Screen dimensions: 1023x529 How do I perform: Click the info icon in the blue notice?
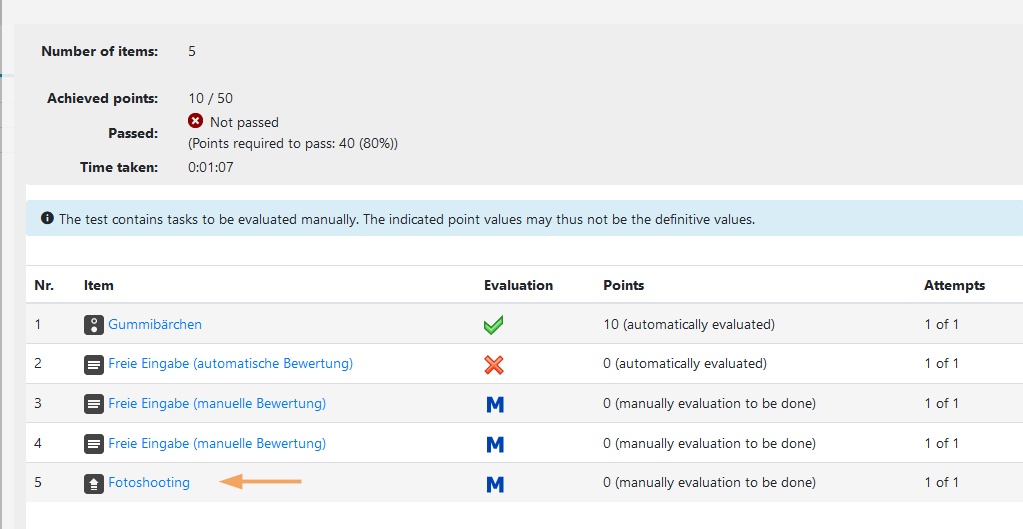pyautogui.click(x=47, y=218)
